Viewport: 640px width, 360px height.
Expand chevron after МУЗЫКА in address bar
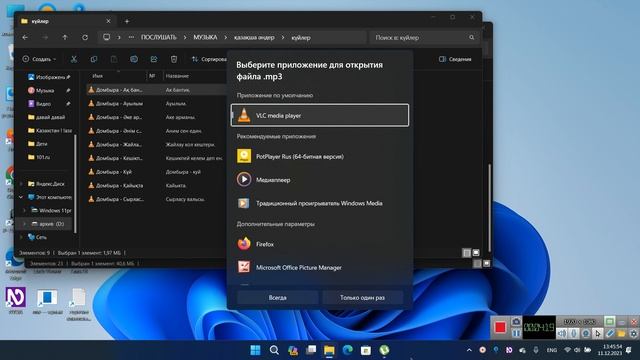225,38
